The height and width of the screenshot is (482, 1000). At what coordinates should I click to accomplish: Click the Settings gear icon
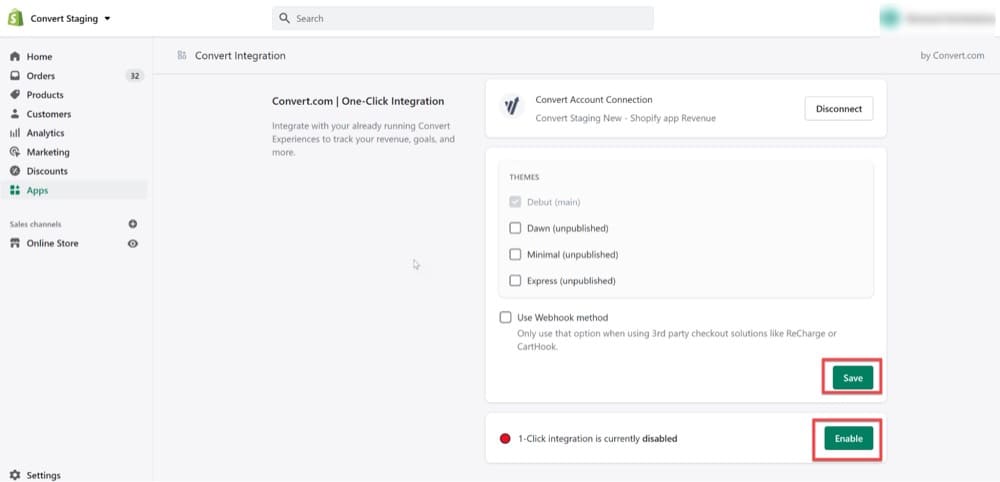pos(15,475)
